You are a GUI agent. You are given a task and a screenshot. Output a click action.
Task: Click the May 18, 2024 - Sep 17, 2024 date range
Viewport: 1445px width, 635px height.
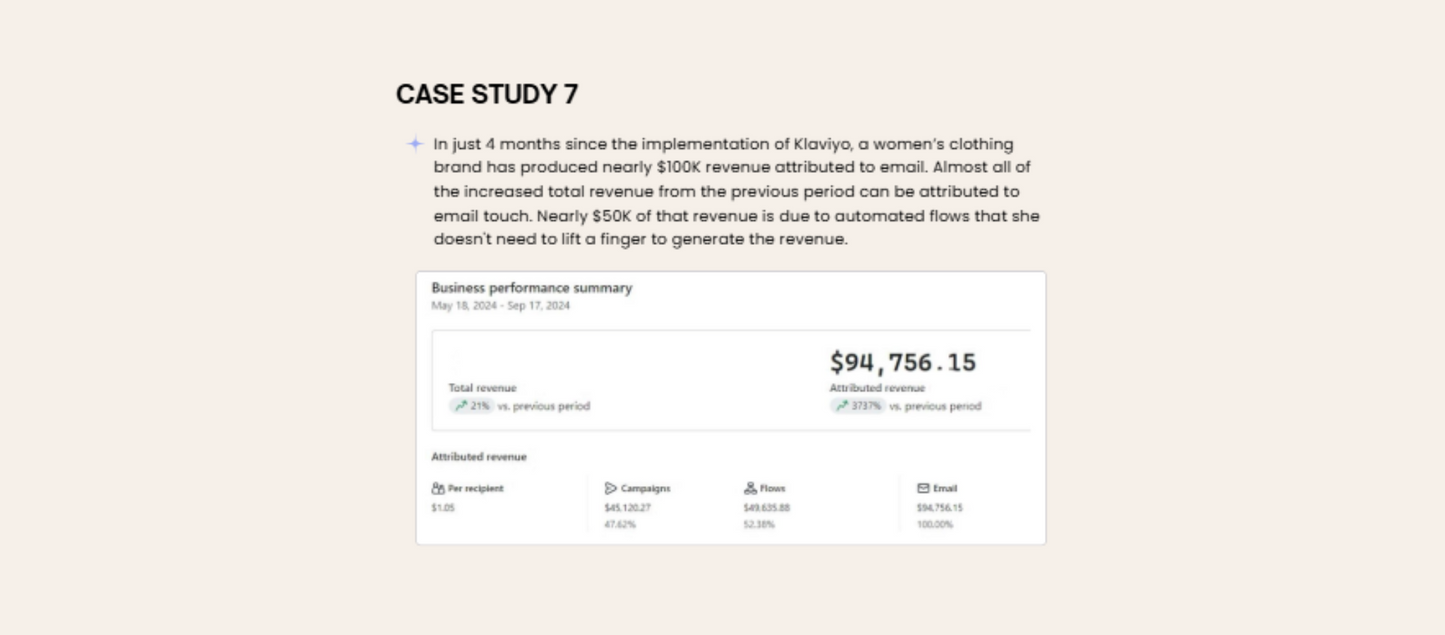500,306
